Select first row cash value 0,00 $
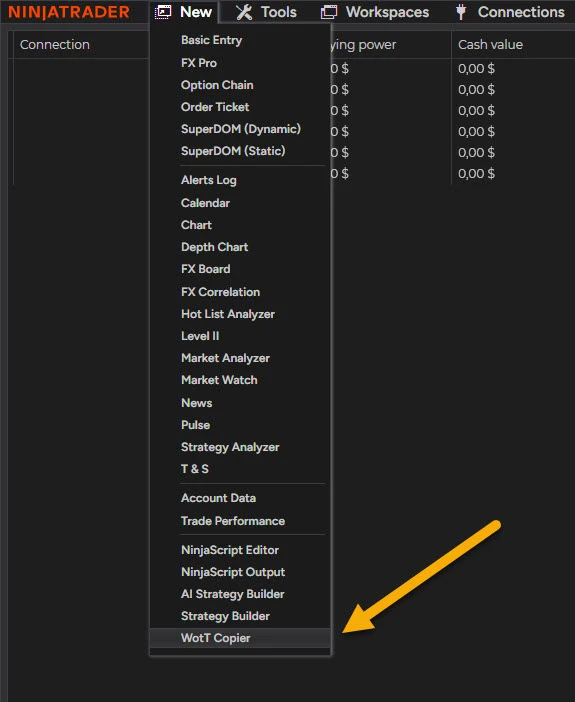 point(476,68)
